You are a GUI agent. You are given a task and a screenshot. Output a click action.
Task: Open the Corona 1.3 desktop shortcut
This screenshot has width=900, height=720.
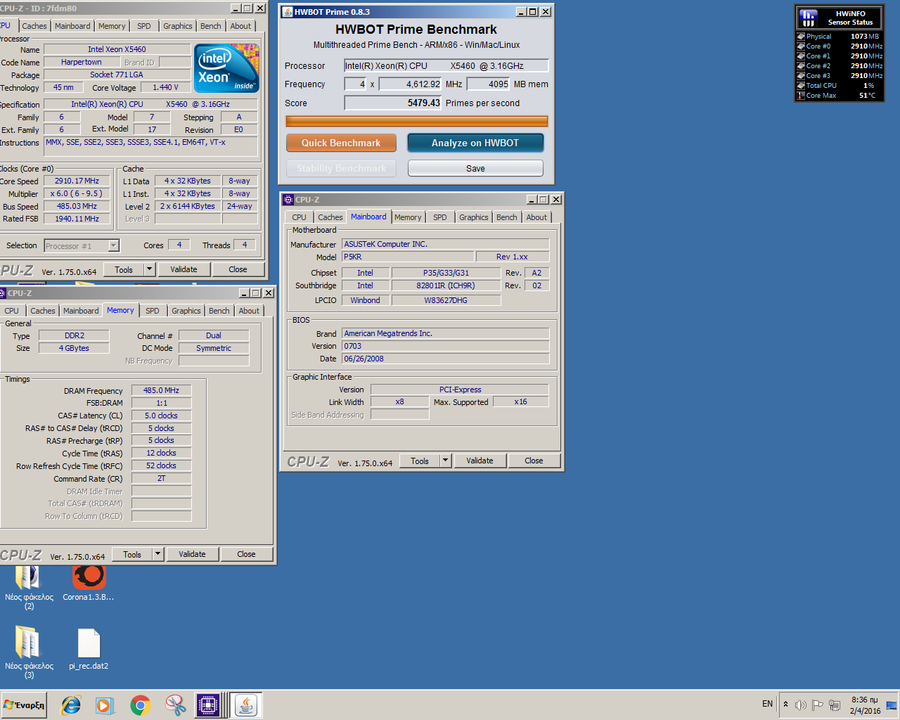pyautogui.click(x=88, y=577)
